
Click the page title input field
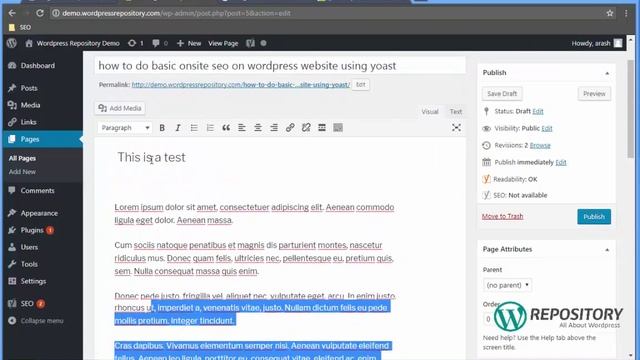[x=280, y=65]
